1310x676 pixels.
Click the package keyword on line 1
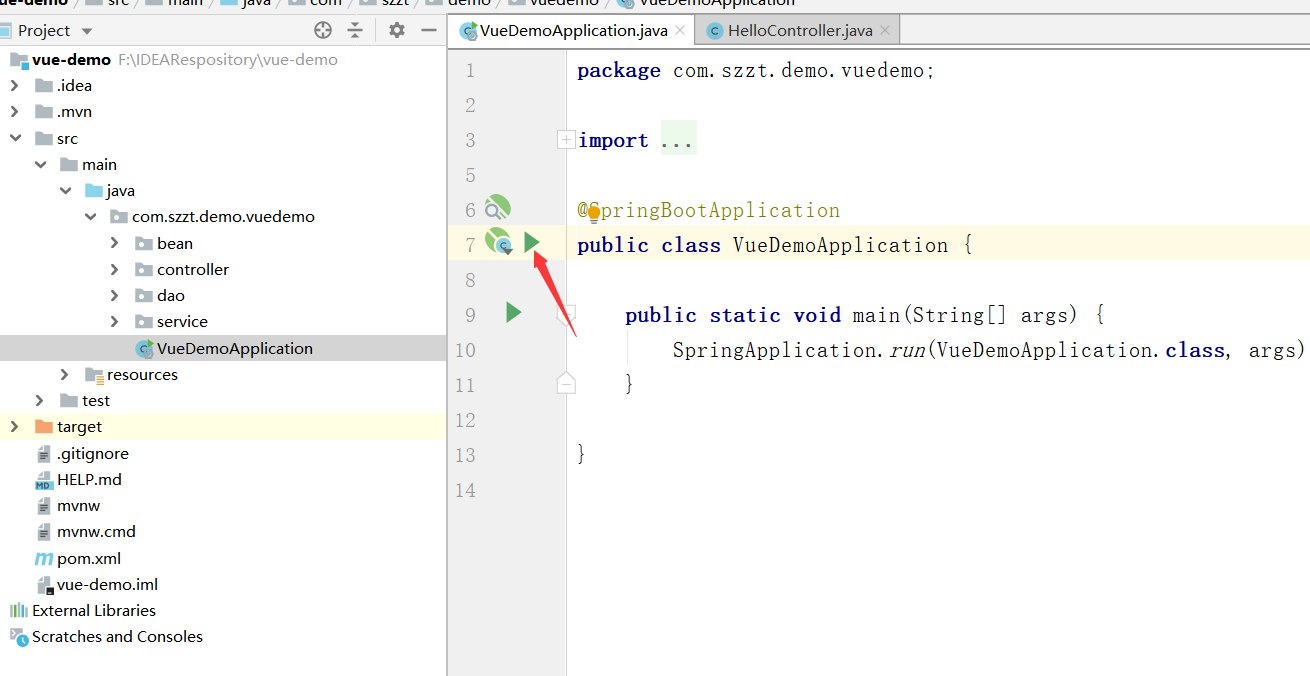[619, 71]
